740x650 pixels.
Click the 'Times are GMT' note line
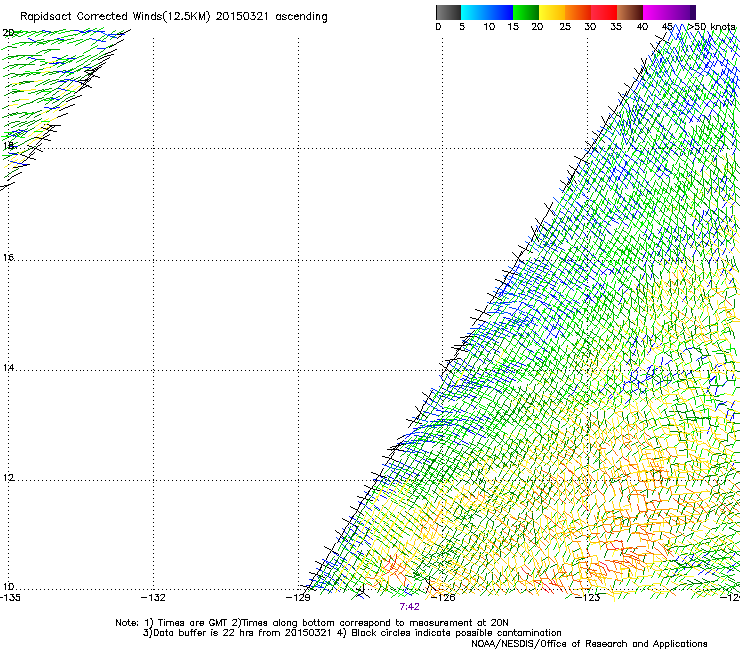pyautogui.click(x=312, y=623)
